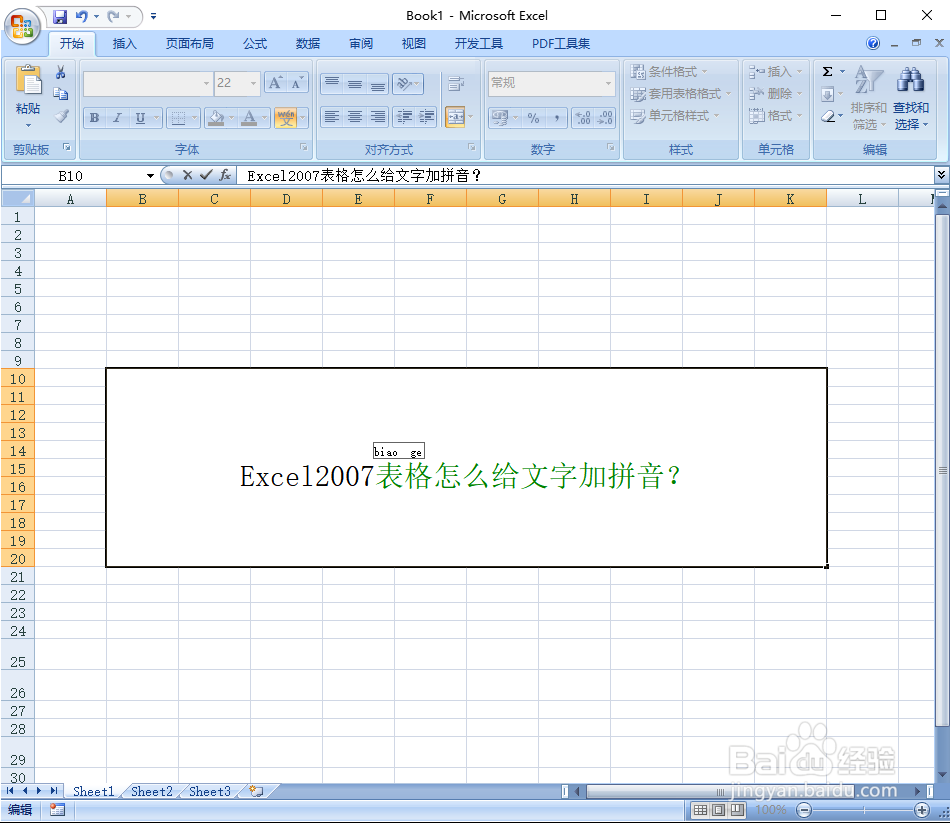Image resolution: width=950 pixels, height=823 pixels.
Task: Set top vertical alignment
Action: pos(332,83)
